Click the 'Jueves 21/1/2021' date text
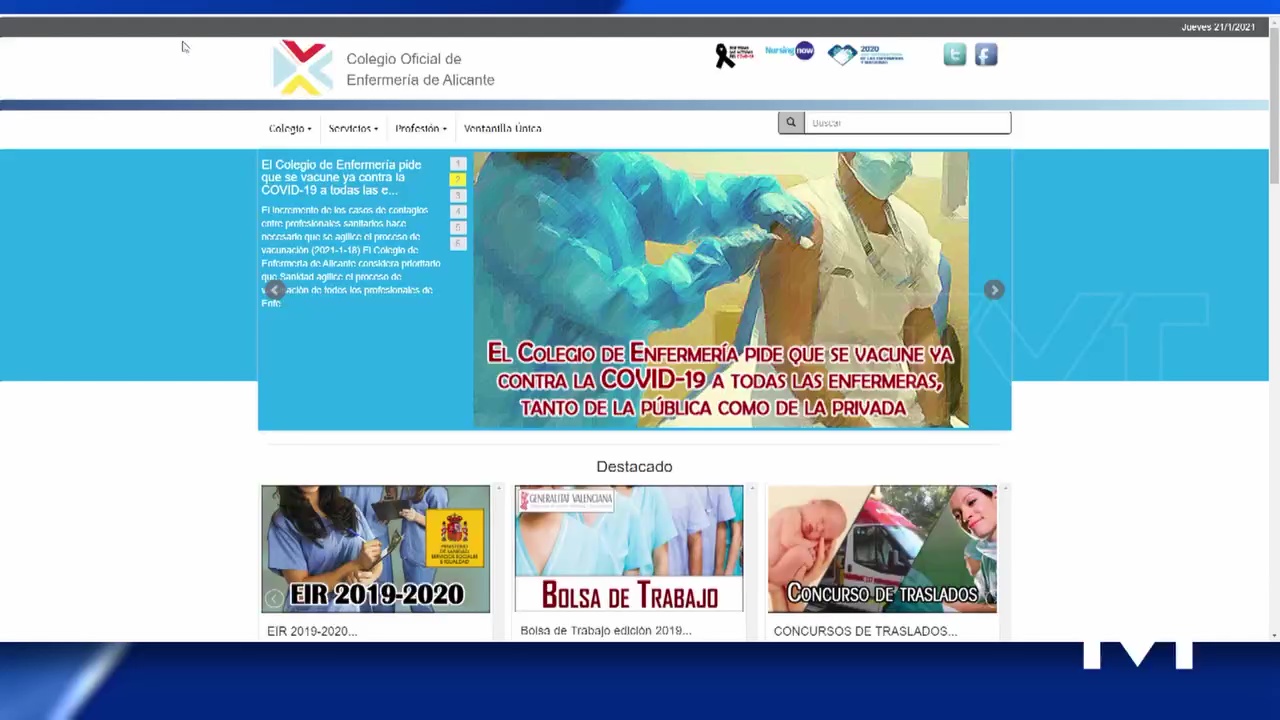 coord(1218,27)
